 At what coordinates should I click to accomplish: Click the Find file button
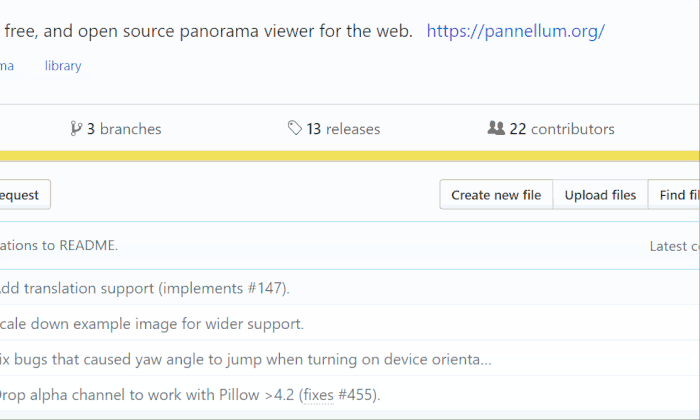point(678,195)
